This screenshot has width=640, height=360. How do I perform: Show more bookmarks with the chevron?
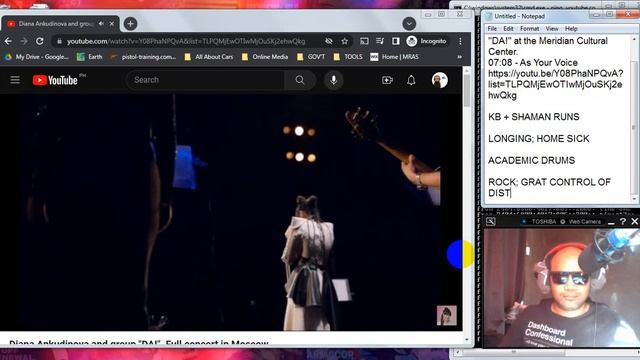point(460,57)
